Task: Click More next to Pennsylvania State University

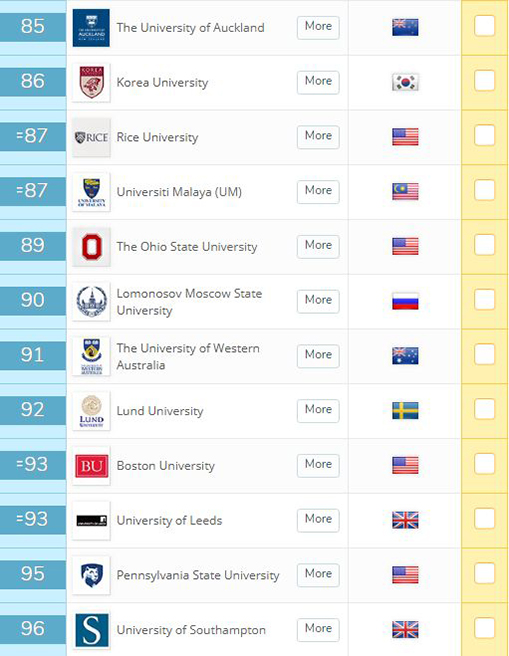Action: (318, 575)
